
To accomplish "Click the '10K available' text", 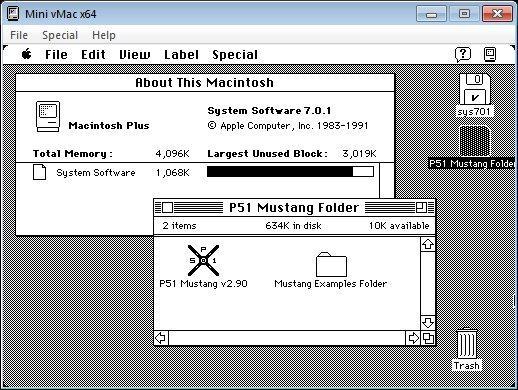I will pyautogui.click(x=399, y=226).
